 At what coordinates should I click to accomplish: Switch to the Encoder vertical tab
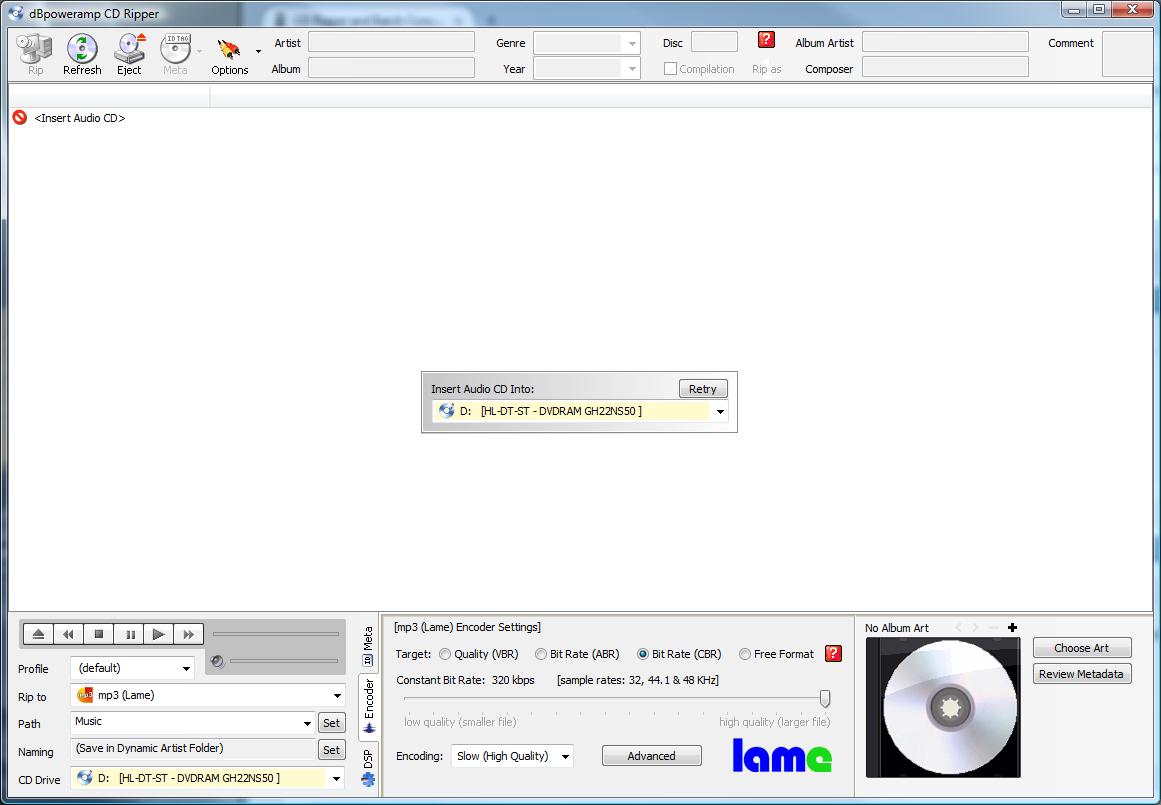(x=368, y=707)
